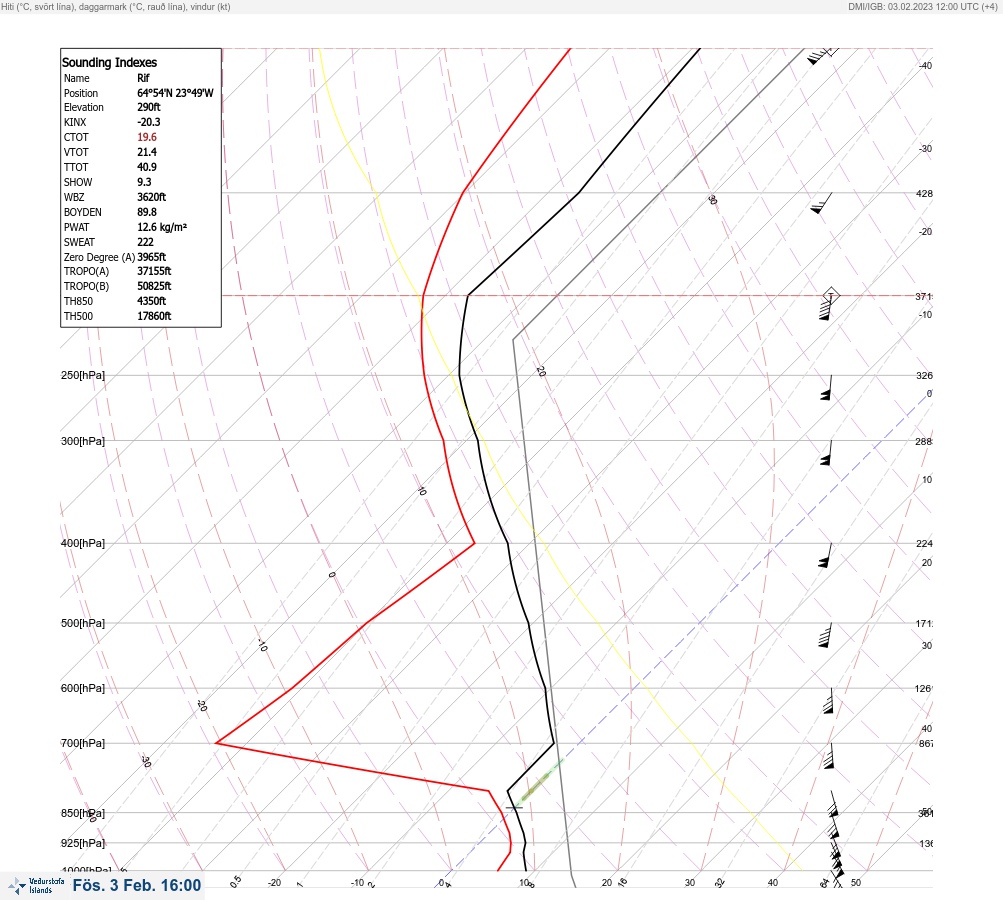
Task: Click the 'Elevation' row label
Action: point(84,107)
